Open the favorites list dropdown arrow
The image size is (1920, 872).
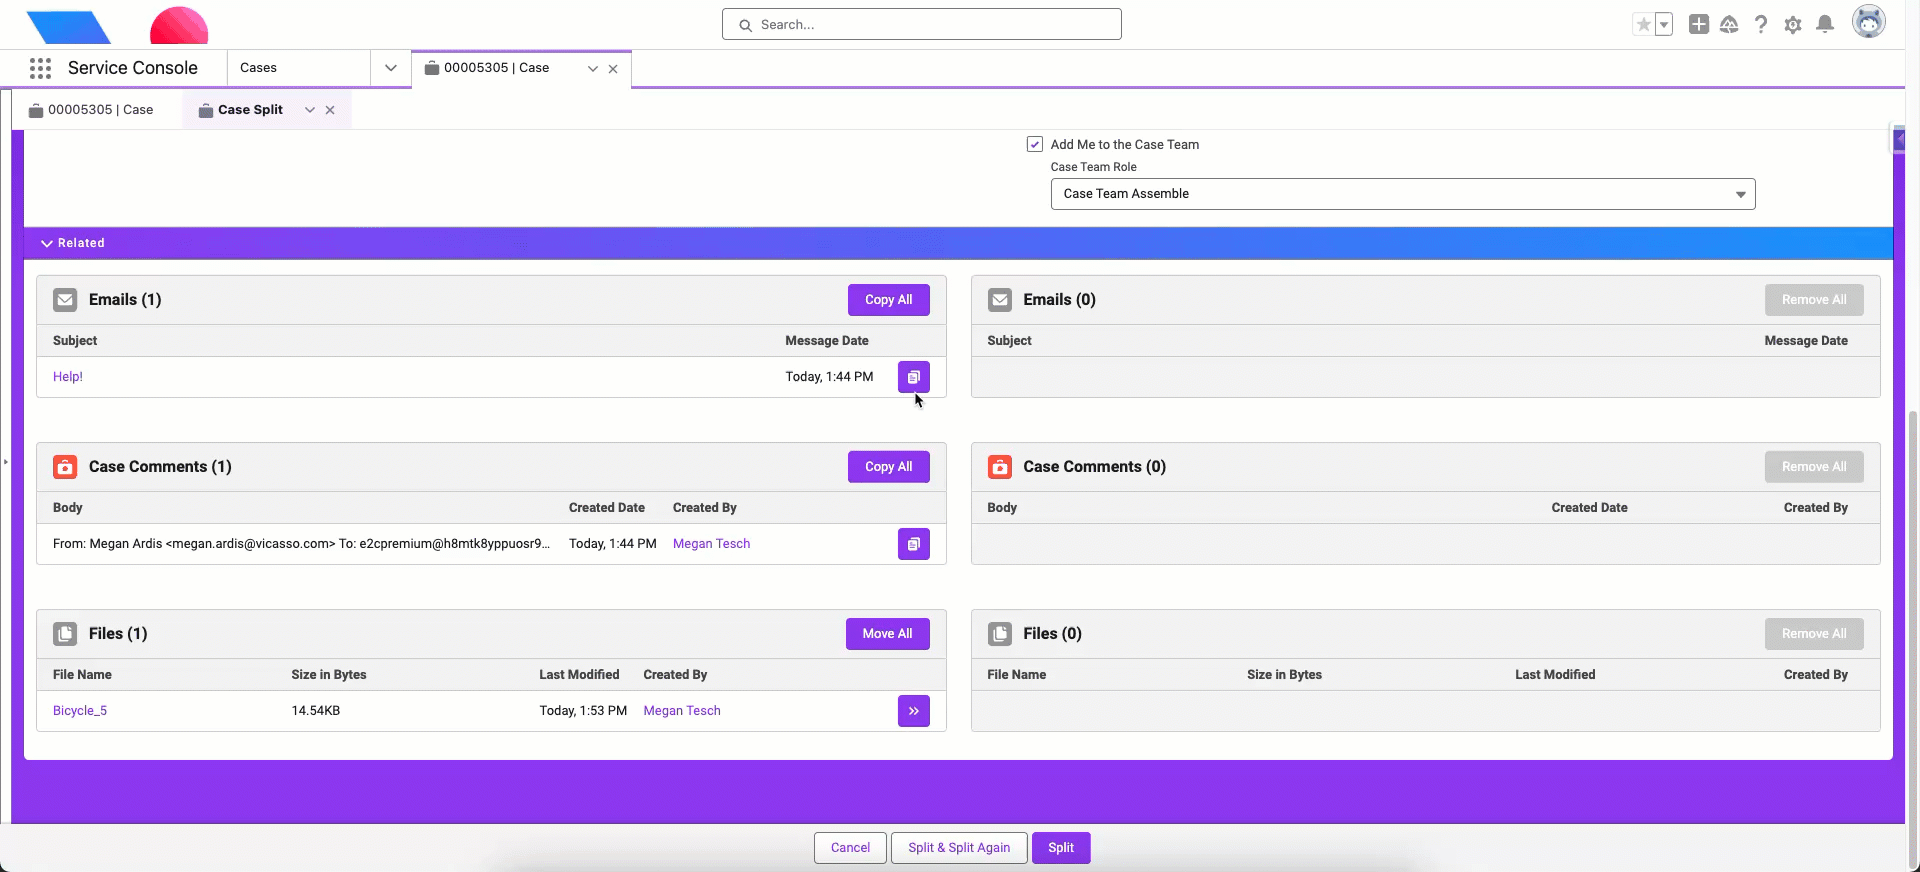click(x=1664, y=25)
